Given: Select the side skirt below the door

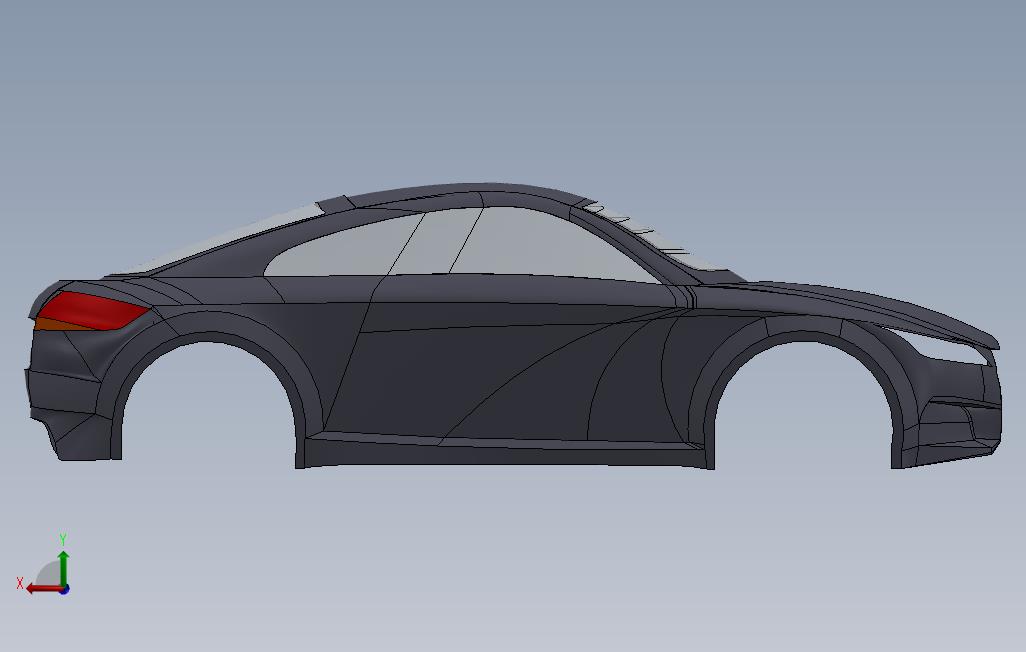Looking at the screenshot, I should click(504, 452).
